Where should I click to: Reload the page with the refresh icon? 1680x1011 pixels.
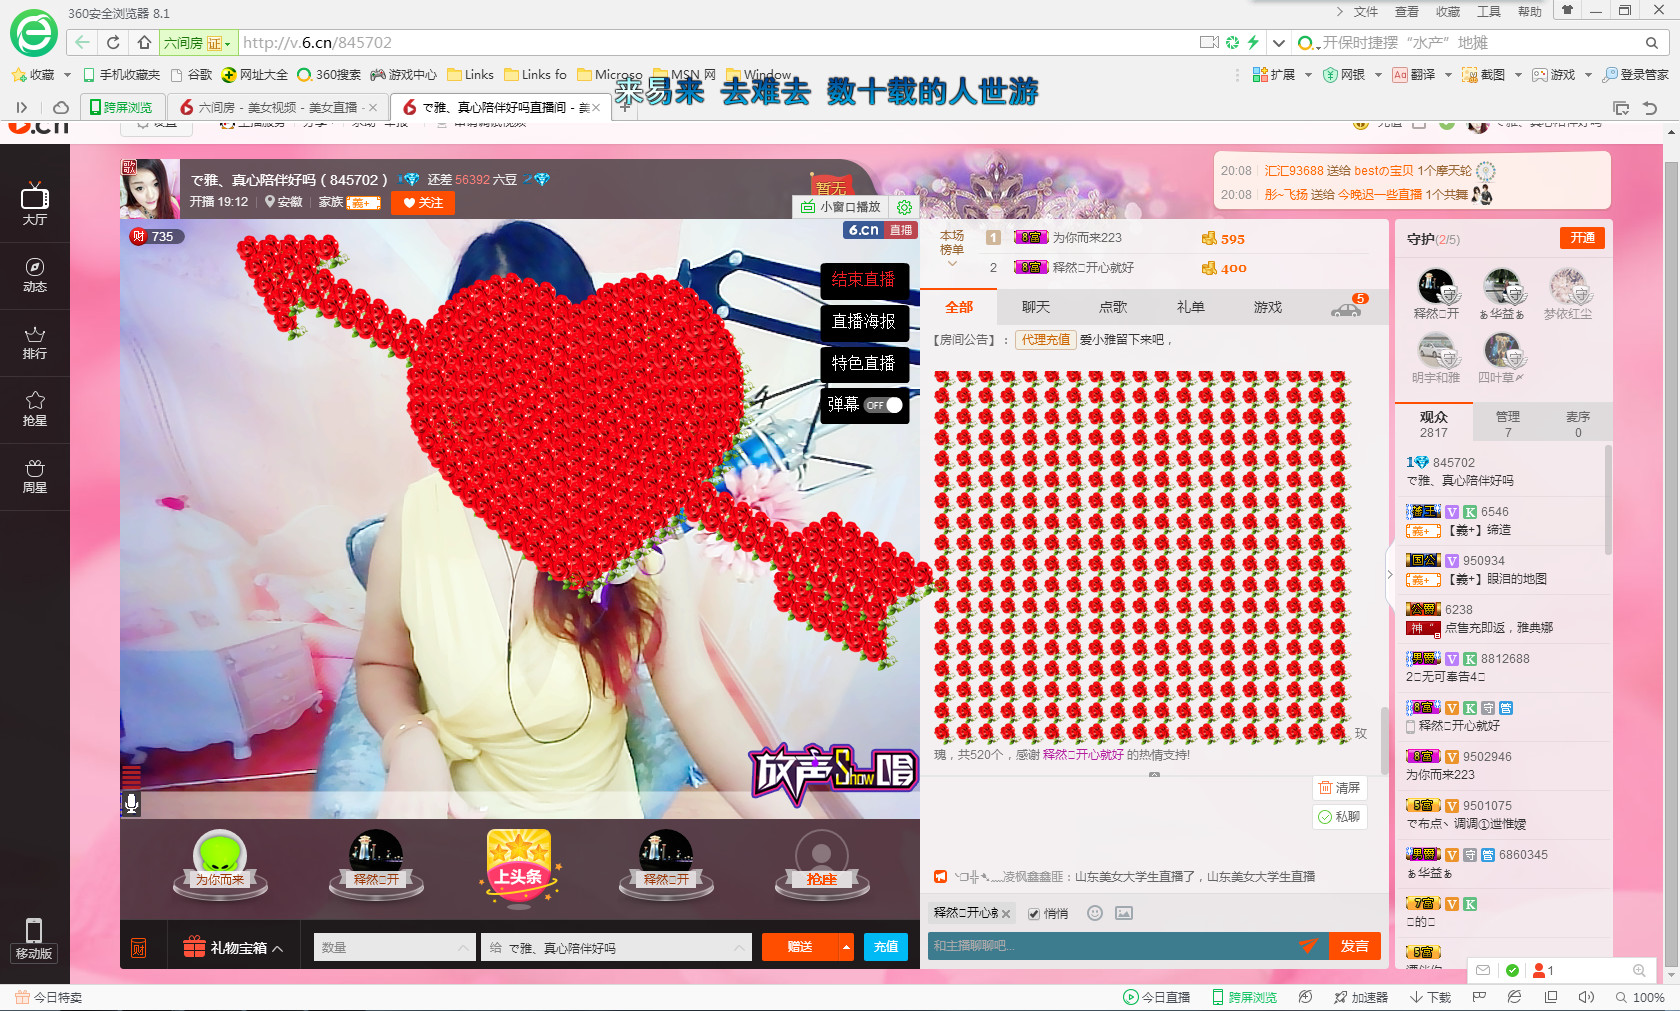(113, 42)
